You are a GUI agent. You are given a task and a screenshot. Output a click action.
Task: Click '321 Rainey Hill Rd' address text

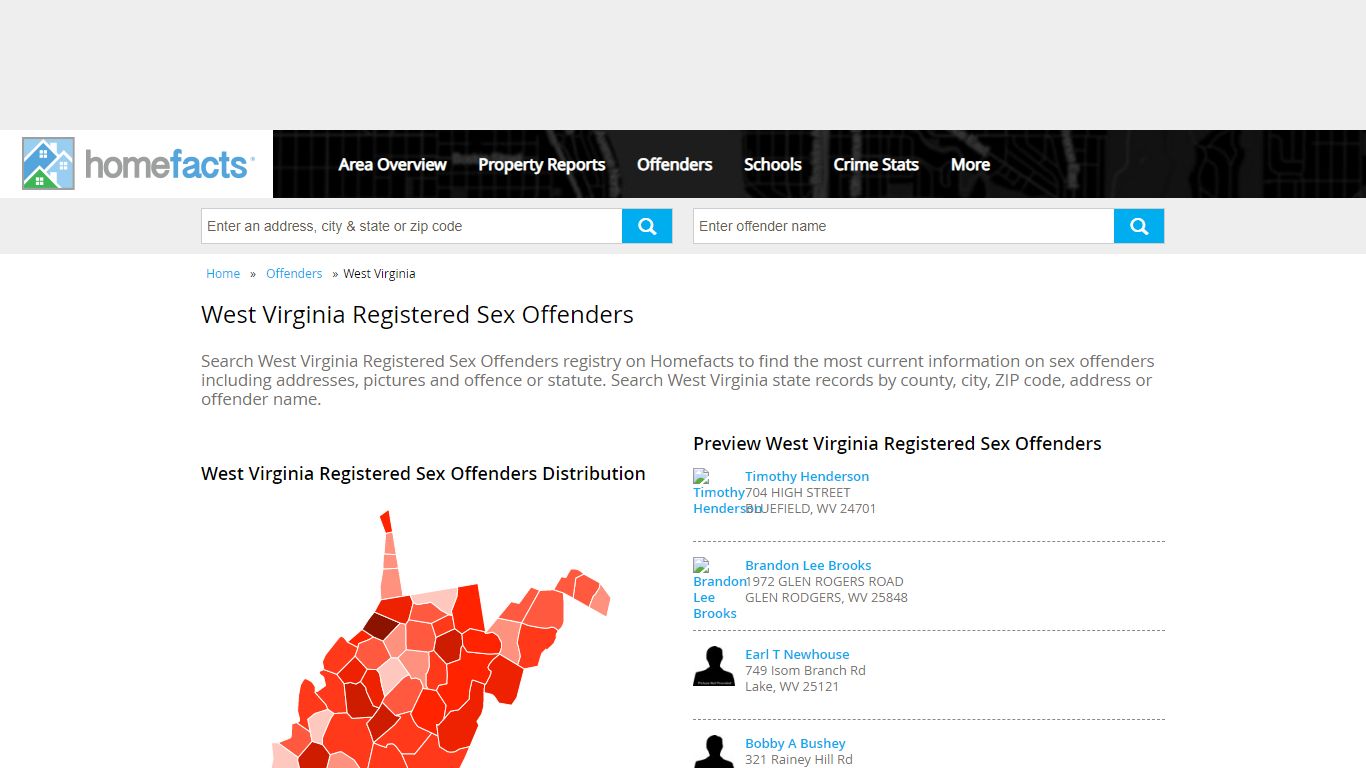(799, 759)
